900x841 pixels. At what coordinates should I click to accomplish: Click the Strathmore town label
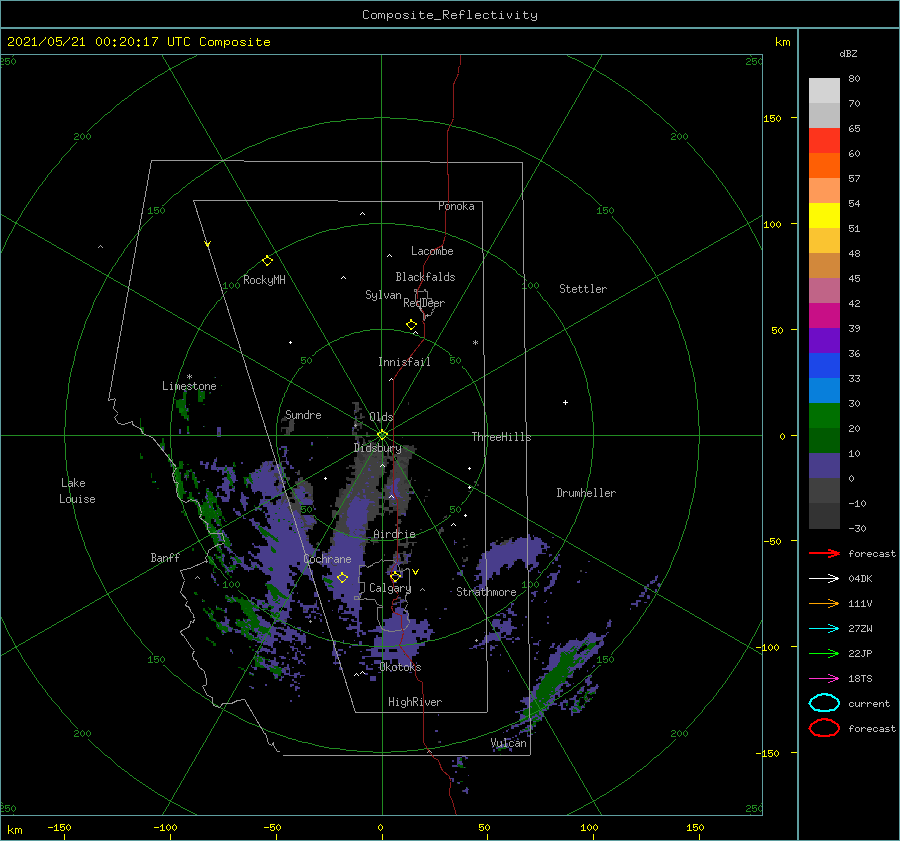[x=486, y=592]
